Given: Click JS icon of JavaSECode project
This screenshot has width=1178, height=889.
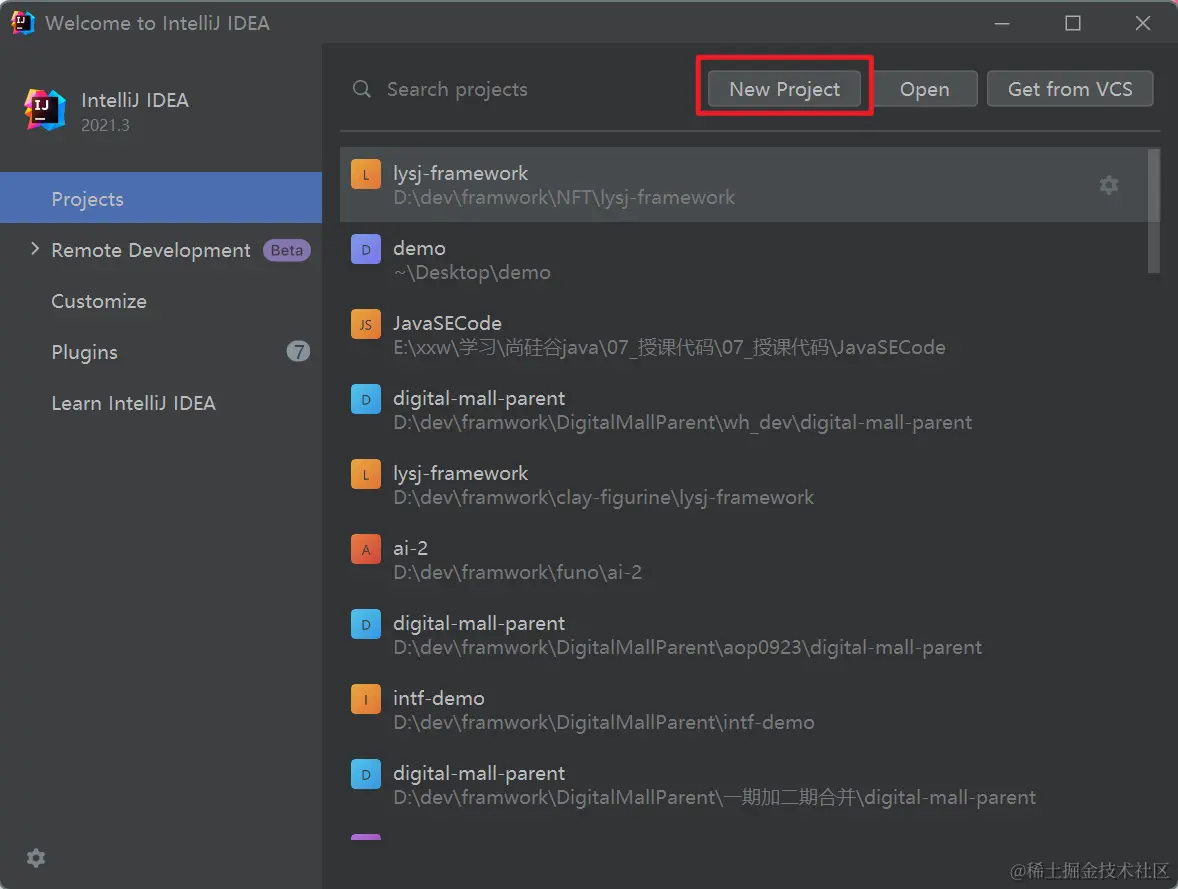Looking at the screenshot, I should tap(366, 325).
